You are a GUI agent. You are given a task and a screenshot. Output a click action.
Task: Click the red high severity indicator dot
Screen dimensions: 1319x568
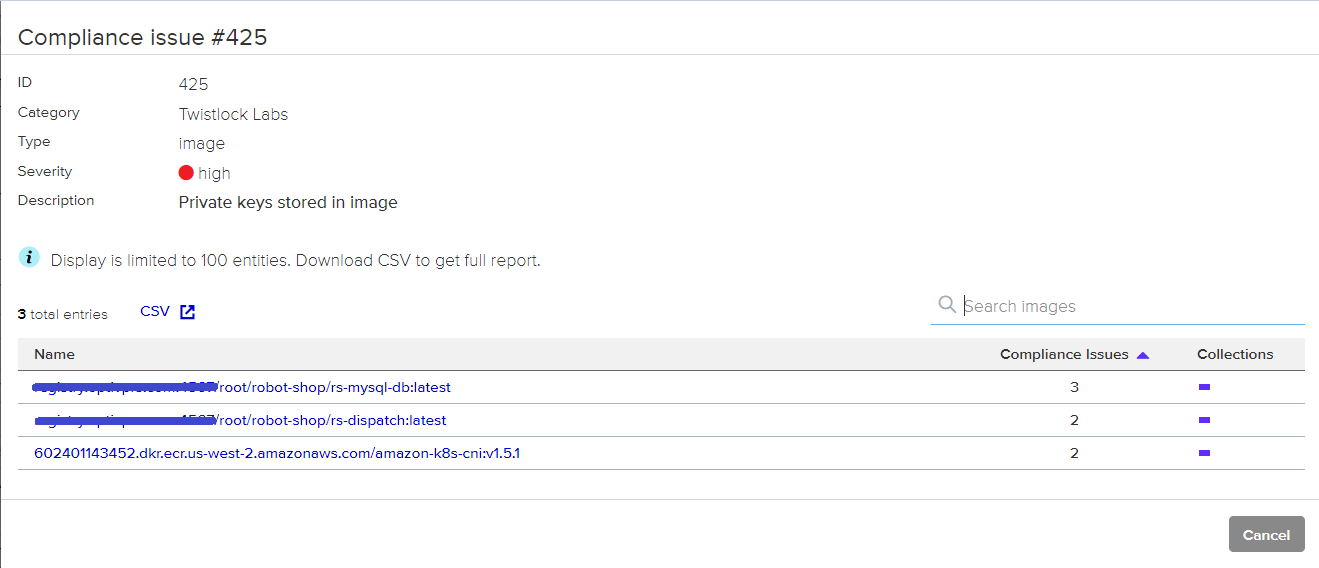pos(186,173)
